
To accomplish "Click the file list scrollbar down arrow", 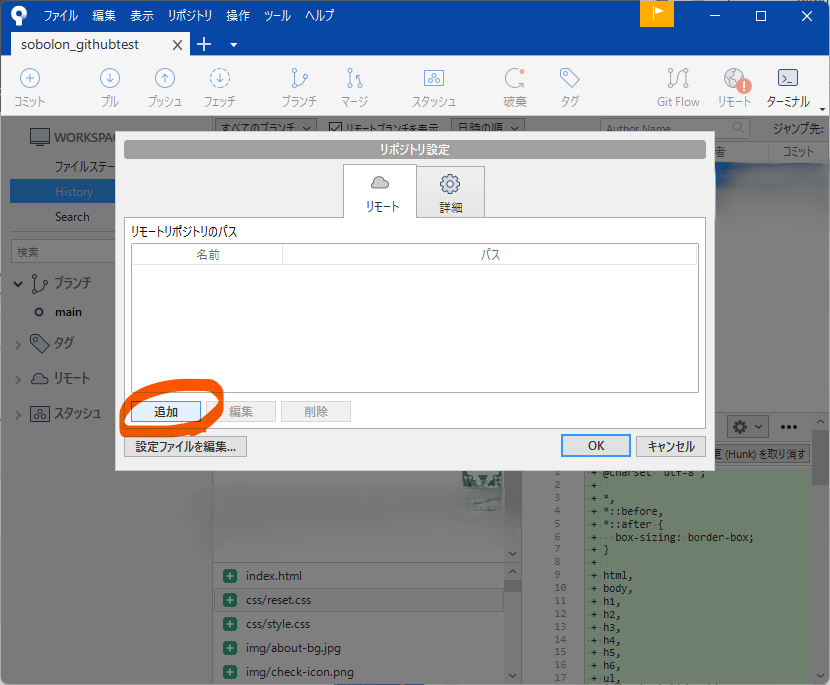I will tap(512, 675).
